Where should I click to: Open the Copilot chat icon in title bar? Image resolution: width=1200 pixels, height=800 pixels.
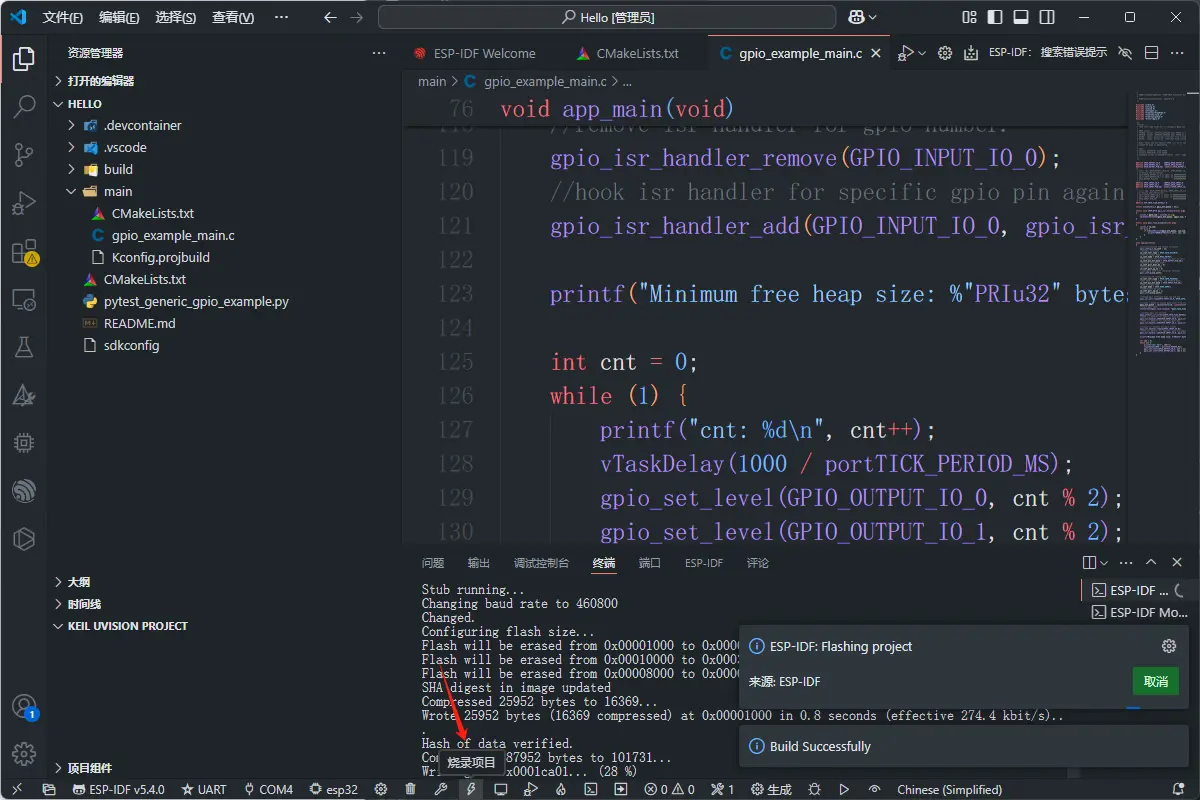click(x=856, y=17)
